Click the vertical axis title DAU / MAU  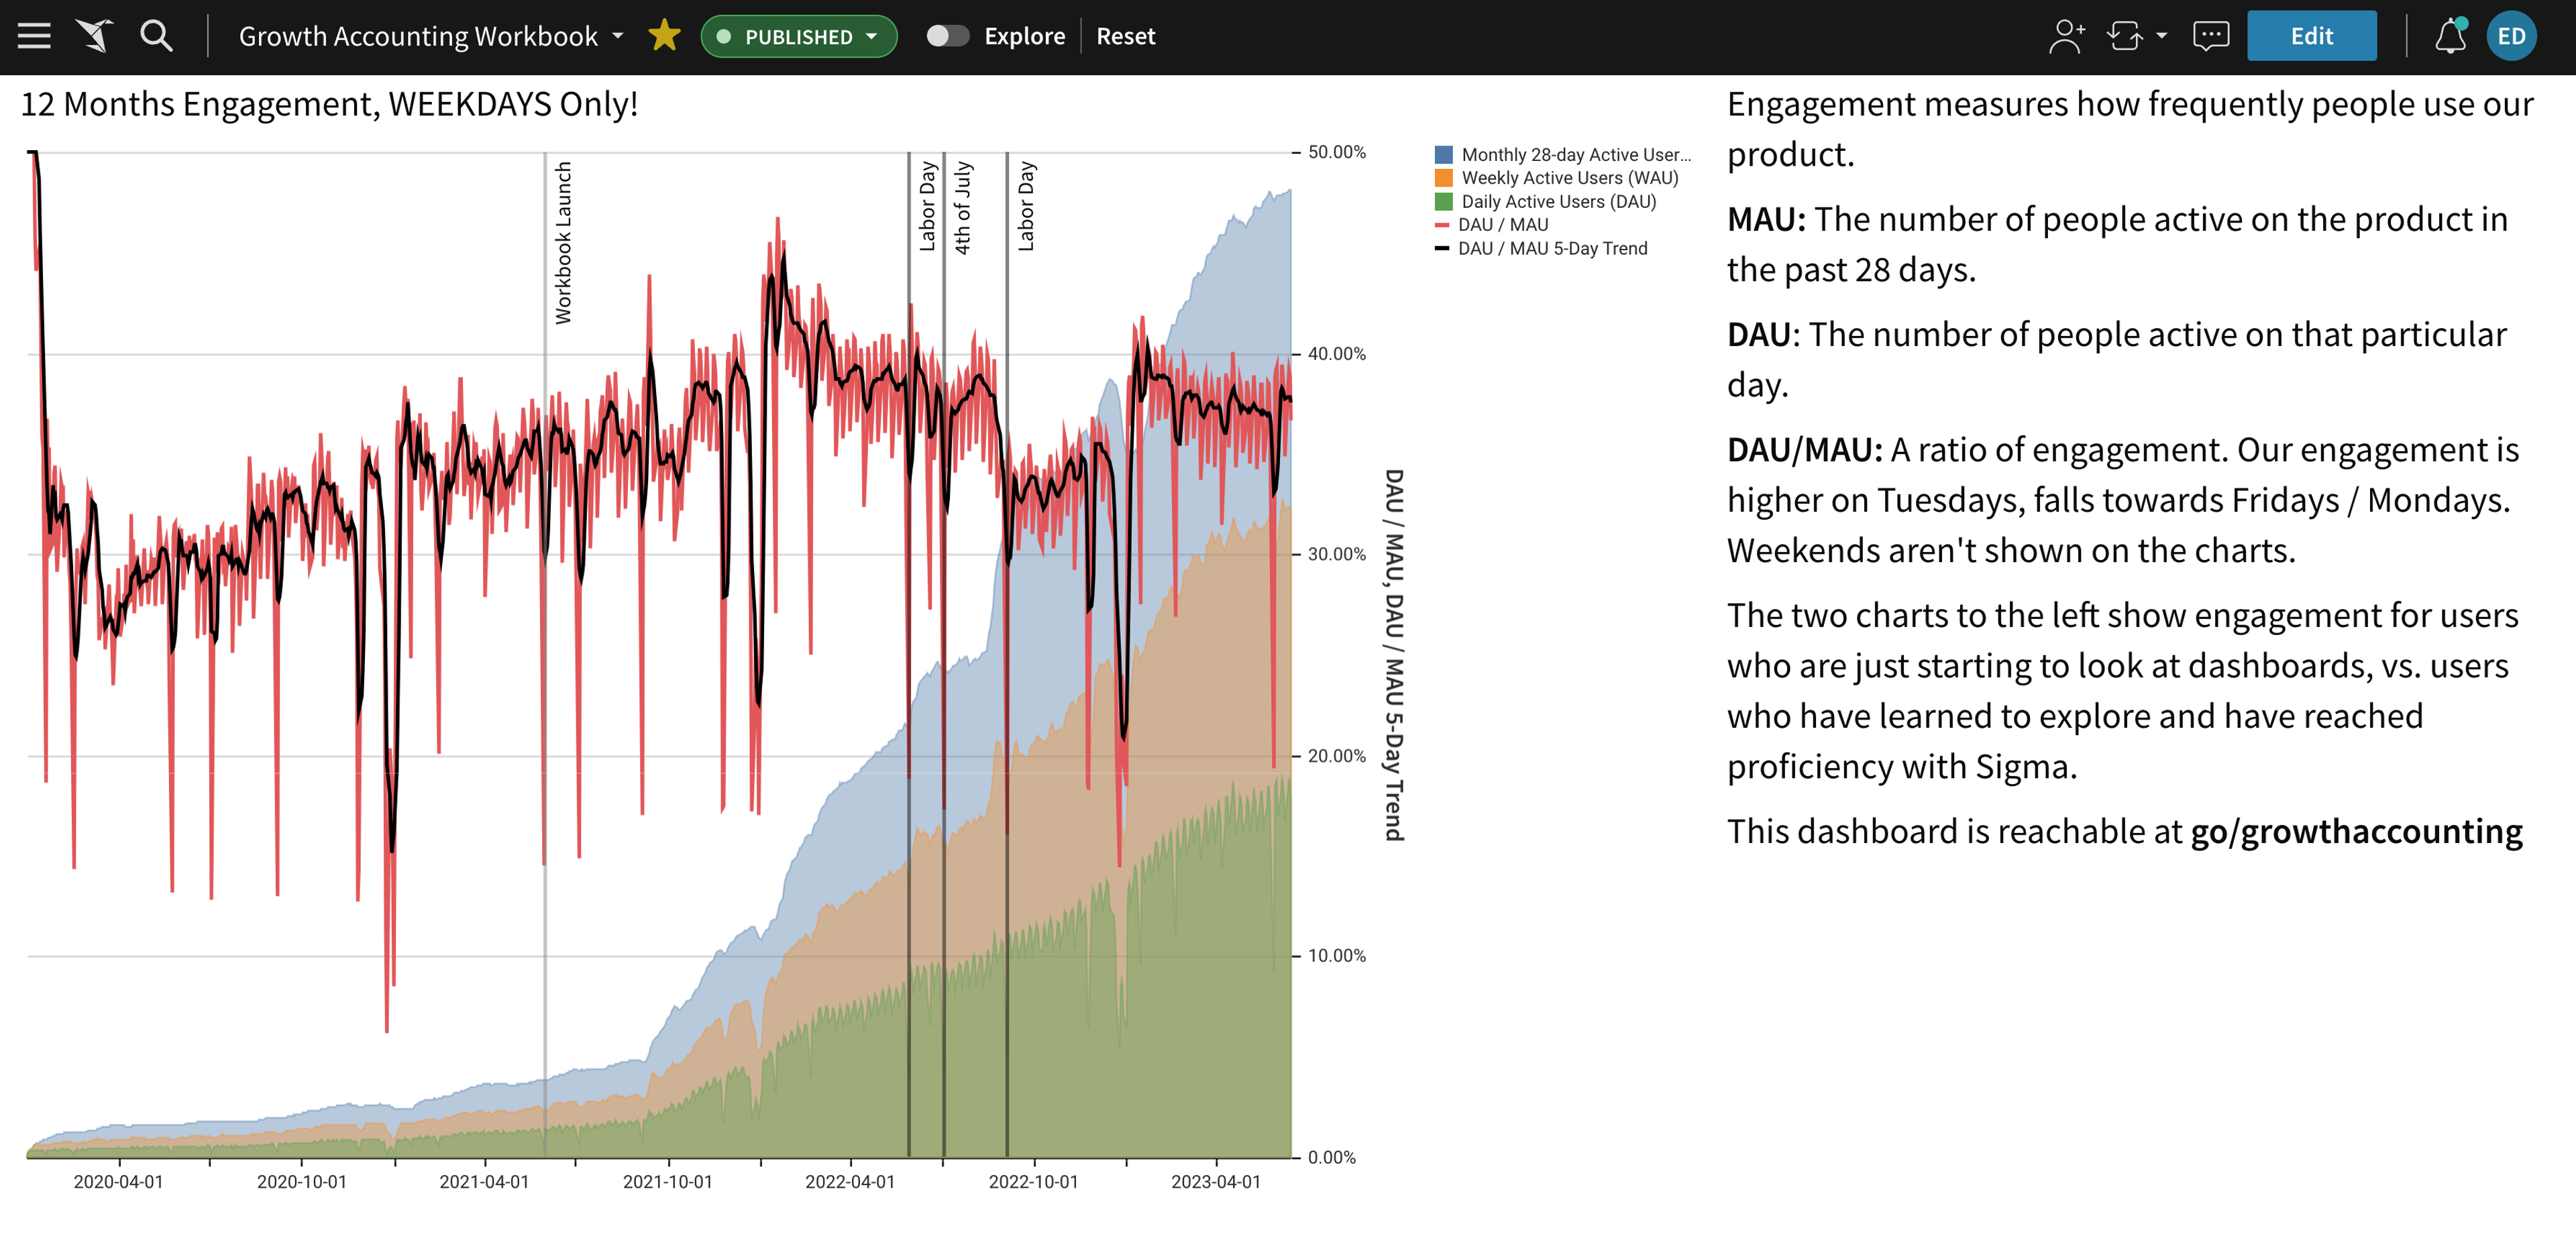point(1394,655)
